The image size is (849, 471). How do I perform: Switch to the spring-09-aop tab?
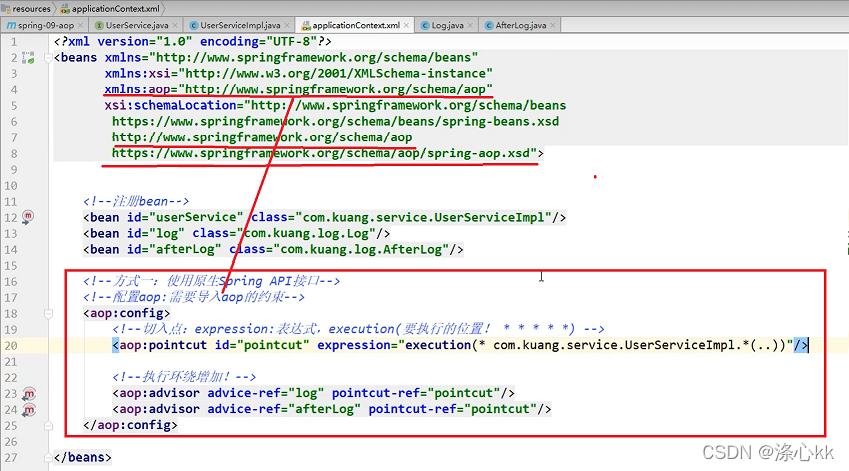point(45,25)
